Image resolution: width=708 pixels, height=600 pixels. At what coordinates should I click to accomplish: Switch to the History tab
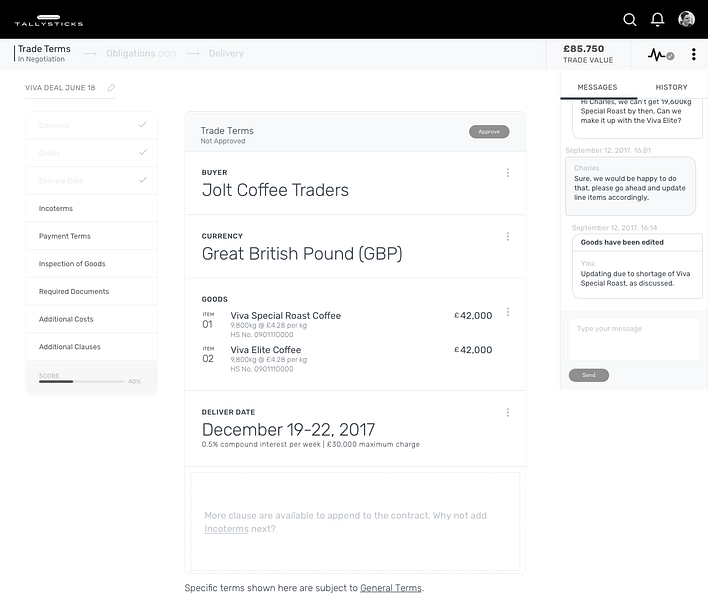pyautogui.click(x=671, y=87)
